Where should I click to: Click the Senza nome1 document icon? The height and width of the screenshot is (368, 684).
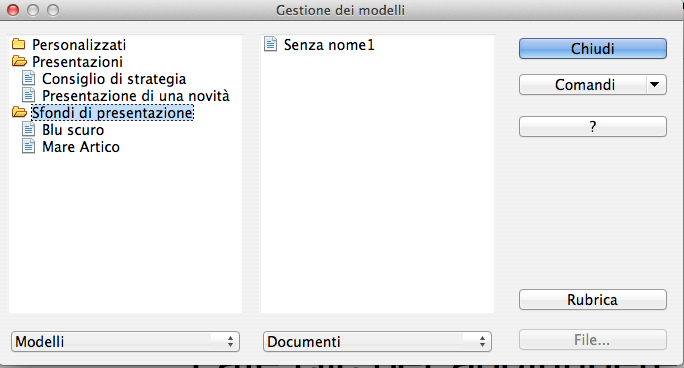point(270,44)
